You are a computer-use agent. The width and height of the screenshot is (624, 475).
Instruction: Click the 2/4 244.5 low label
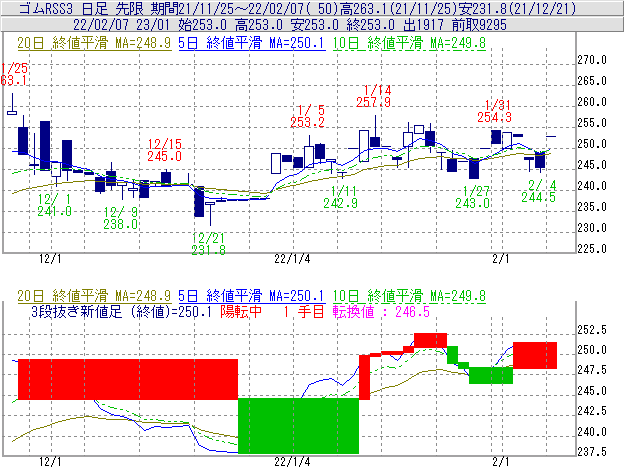pyautogui.click(x=538, y=191)
